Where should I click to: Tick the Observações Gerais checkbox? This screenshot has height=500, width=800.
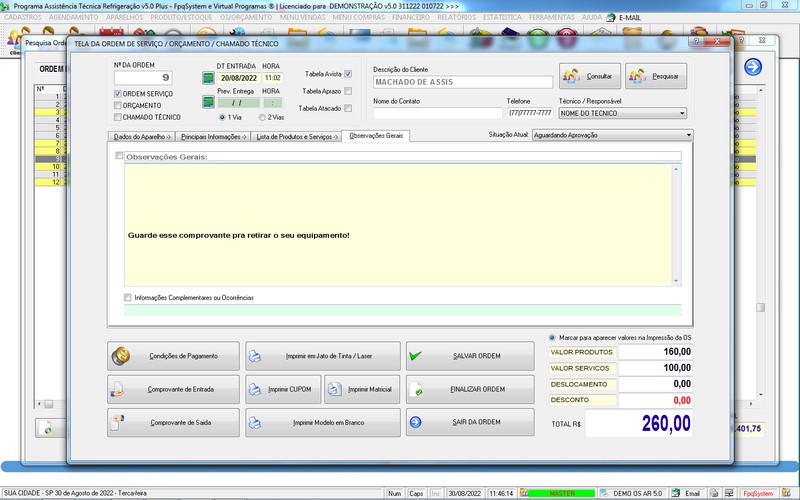119,156
